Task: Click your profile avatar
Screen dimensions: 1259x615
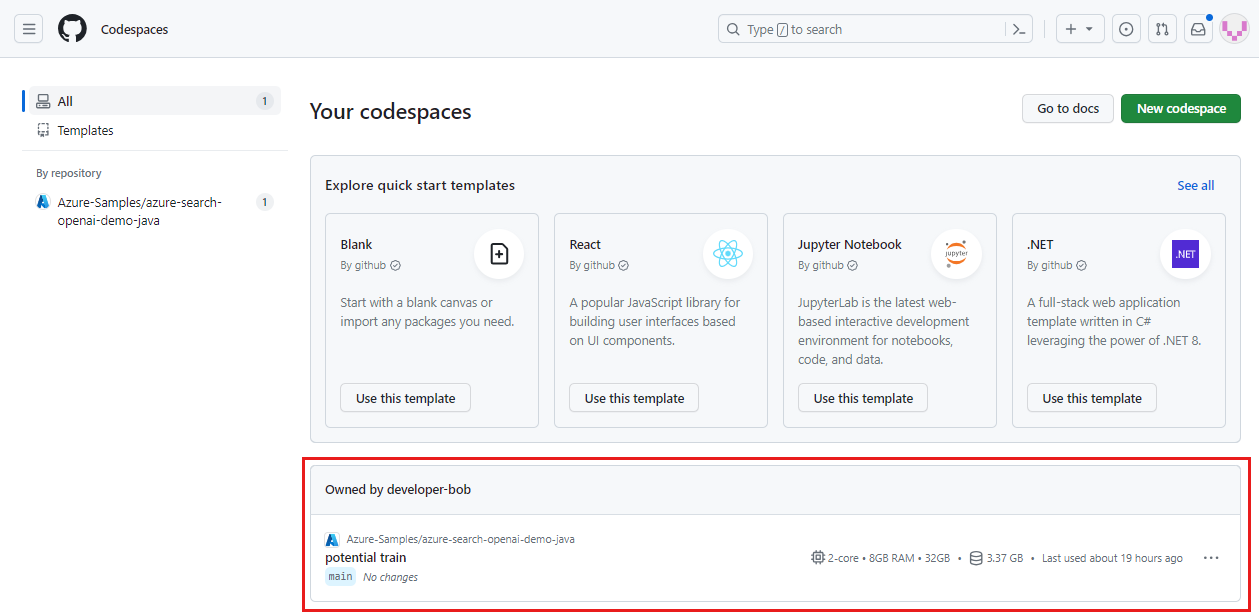Action: point(1234,28)
